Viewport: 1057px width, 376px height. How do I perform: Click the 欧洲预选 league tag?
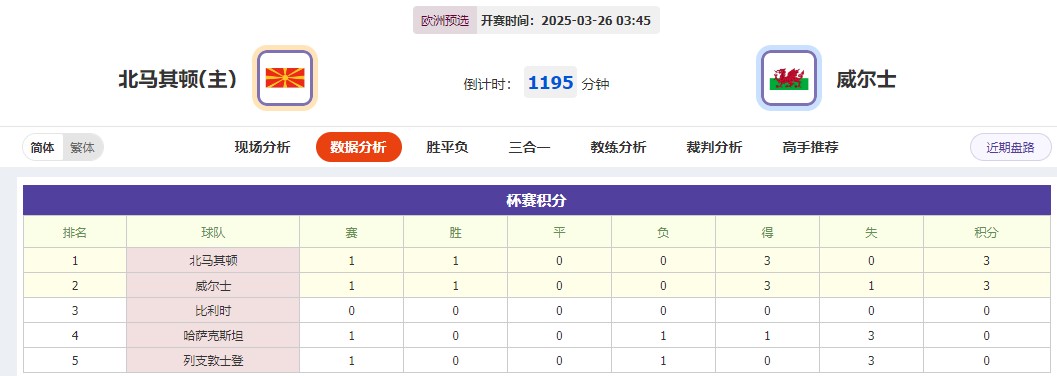click(x=445, y=20)
